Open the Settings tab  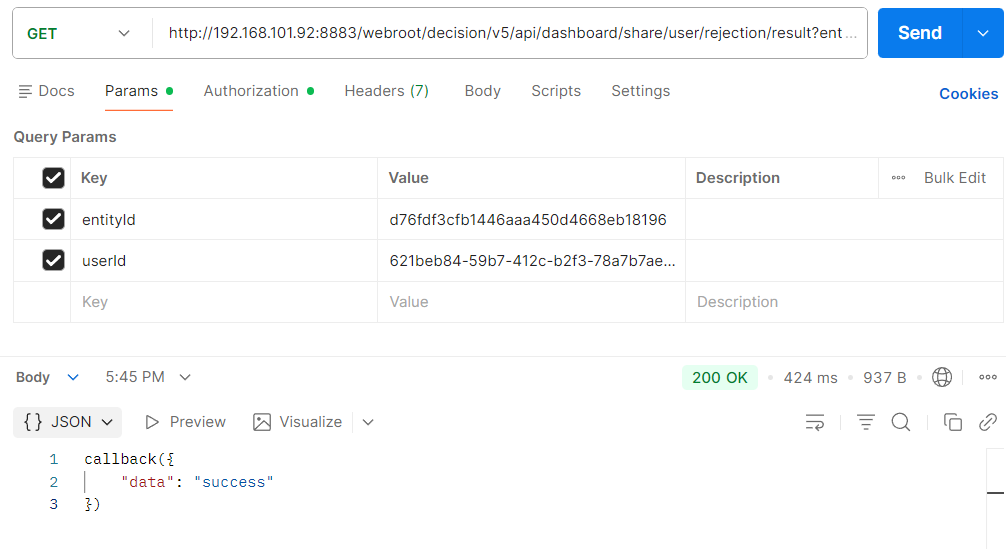(x=640, y=91)
